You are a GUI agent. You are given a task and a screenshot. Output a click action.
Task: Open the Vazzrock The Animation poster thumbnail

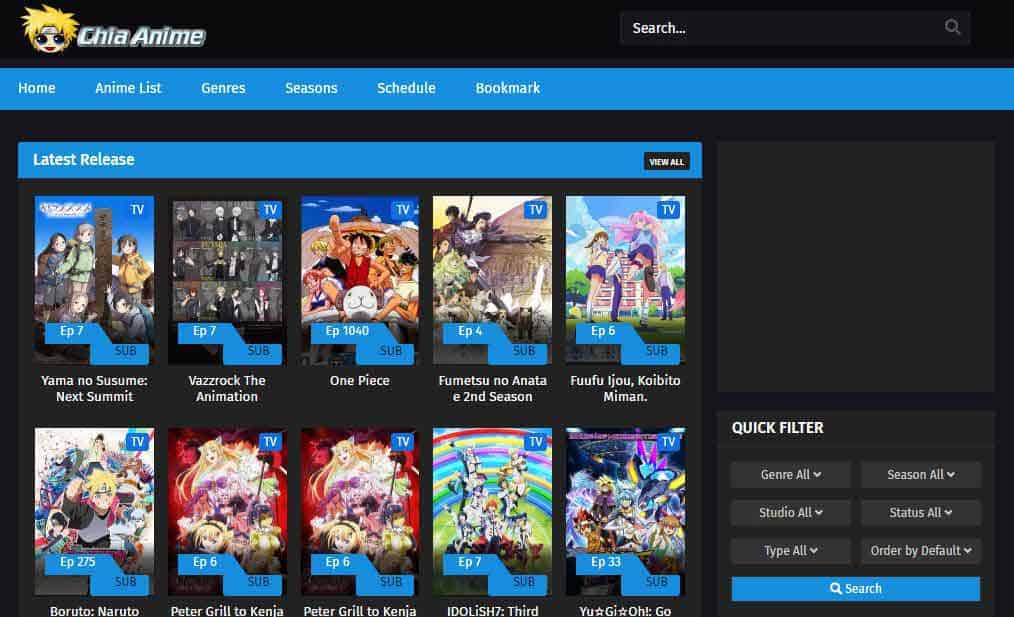[x=227, y=280]
